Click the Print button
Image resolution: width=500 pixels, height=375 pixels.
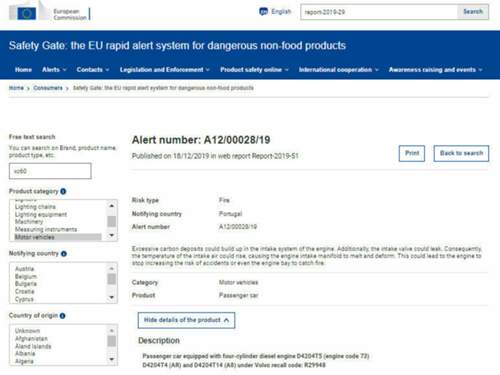(412, 153)
